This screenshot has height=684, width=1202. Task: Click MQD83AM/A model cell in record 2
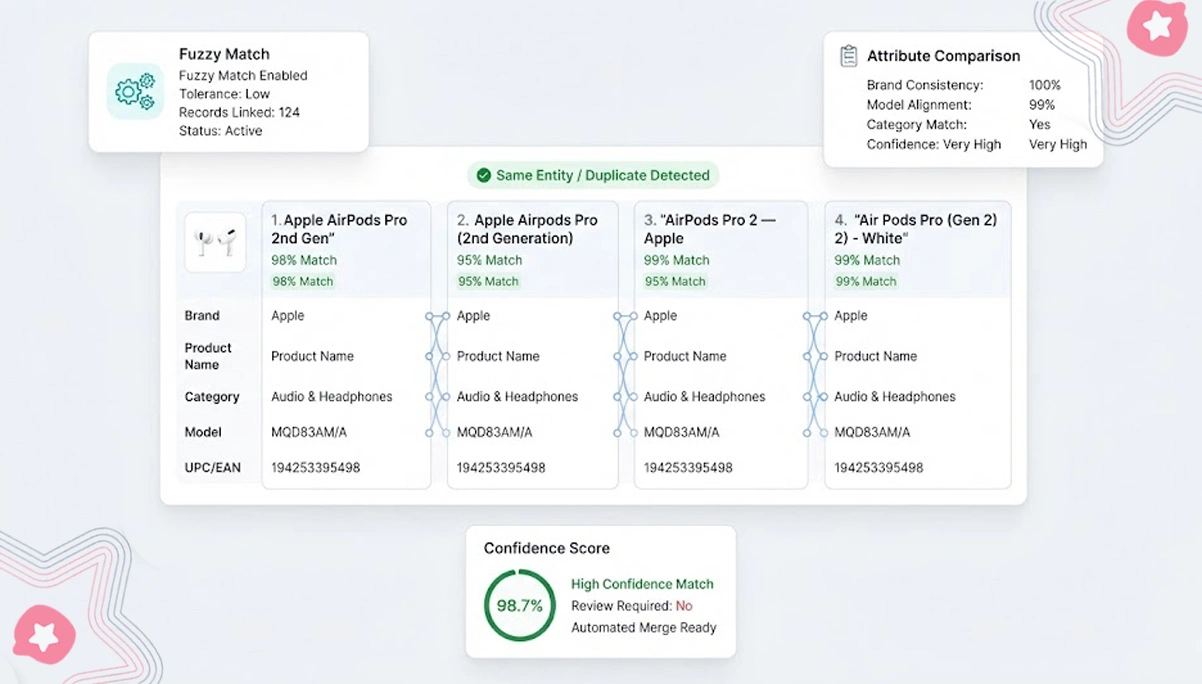(x=495, y=432)
